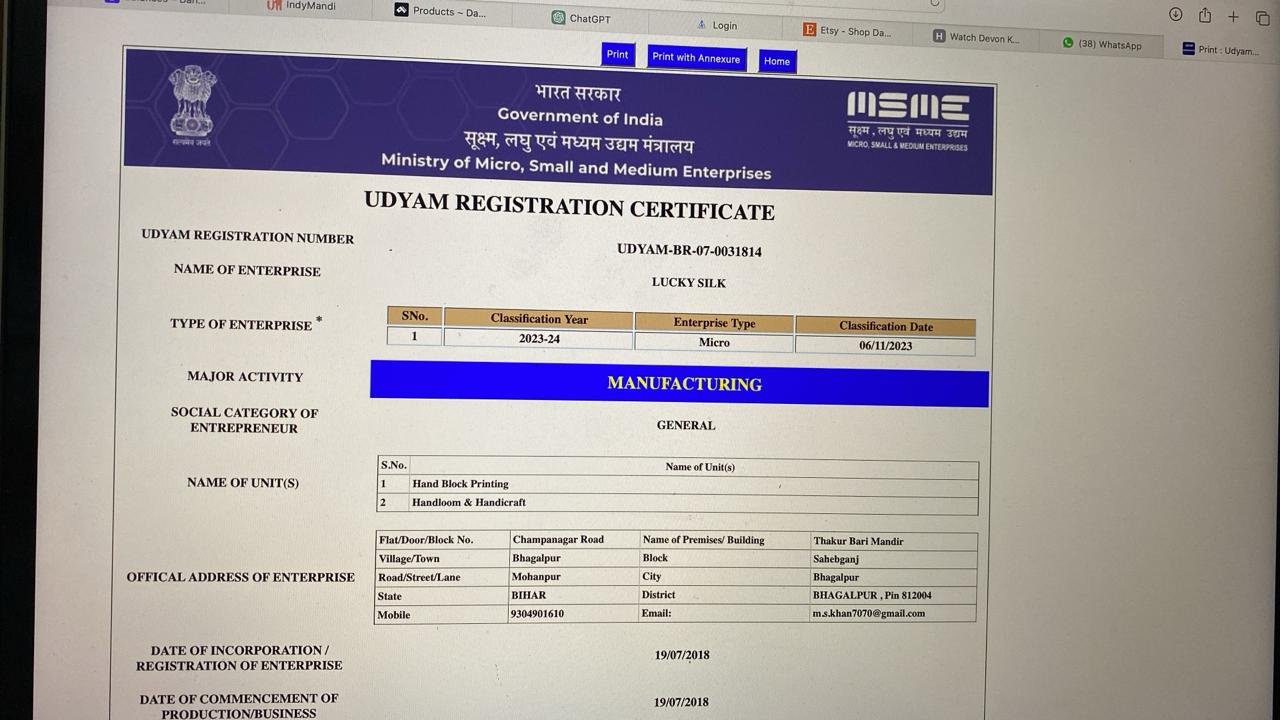The image size is (1280, 720).
Task: Go to Home via blue button
Action: [x=777, y=61]
